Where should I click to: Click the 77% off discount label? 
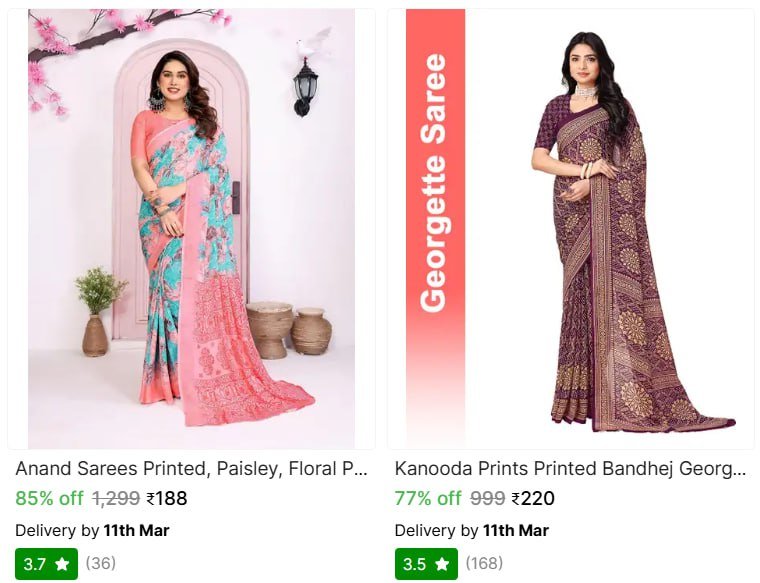coord(428,498)
